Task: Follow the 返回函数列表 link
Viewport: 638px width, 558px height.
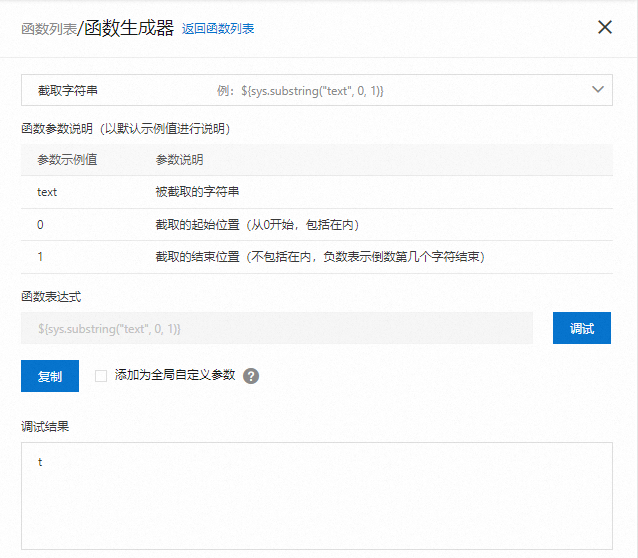Action: 218,29
